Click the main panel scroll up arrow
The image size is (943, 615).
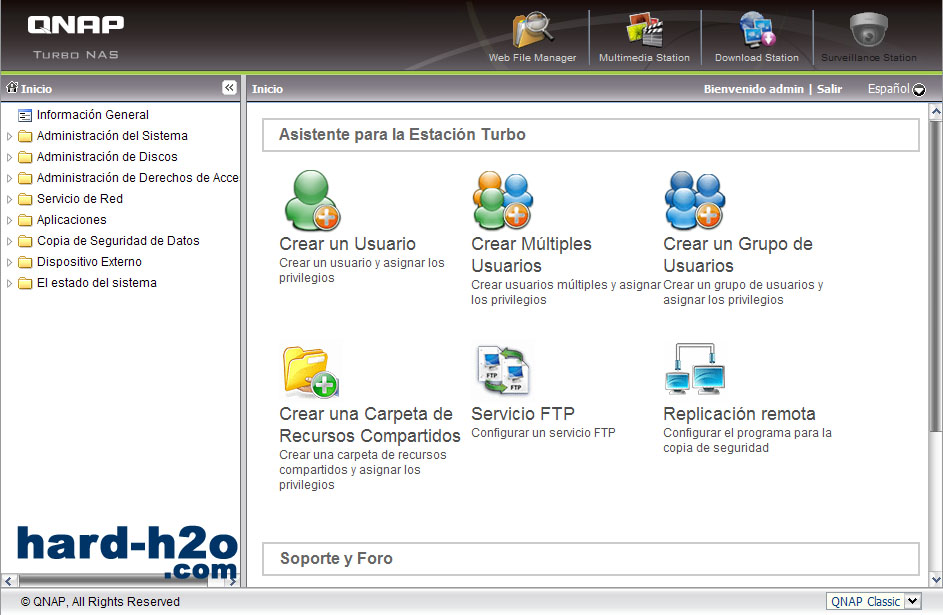(936, 111)
